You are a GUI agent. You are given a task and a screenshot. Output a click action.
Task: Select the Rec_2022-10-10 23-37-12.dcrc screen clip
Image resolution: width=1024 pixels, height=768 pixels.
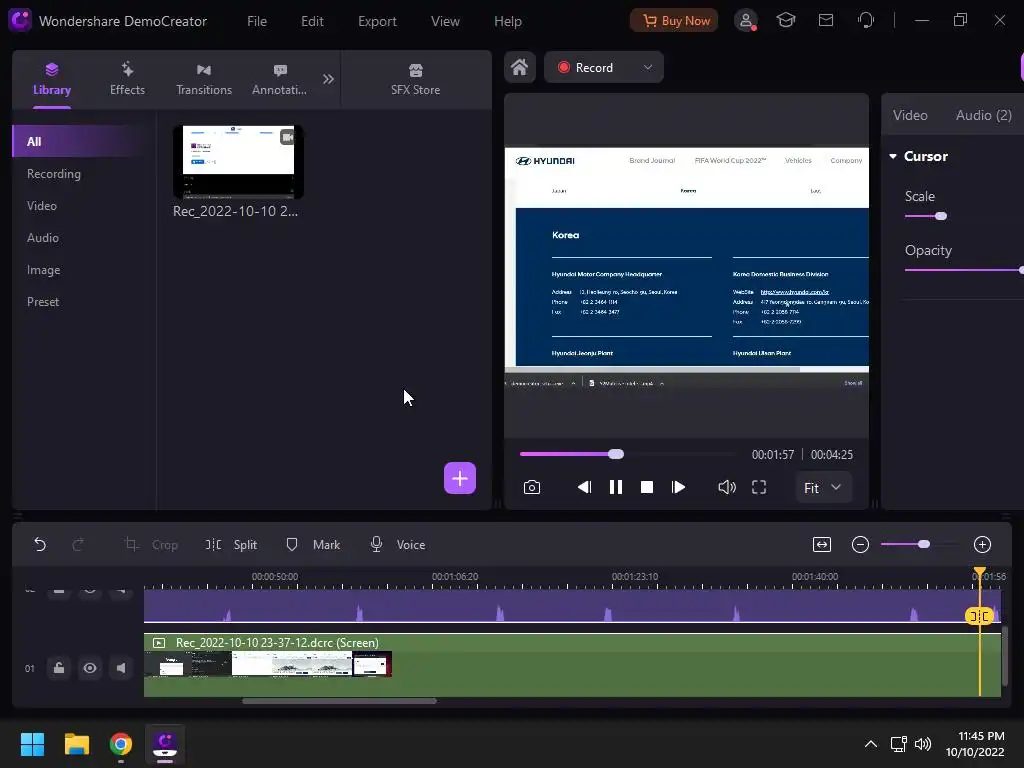coord(572,665)
